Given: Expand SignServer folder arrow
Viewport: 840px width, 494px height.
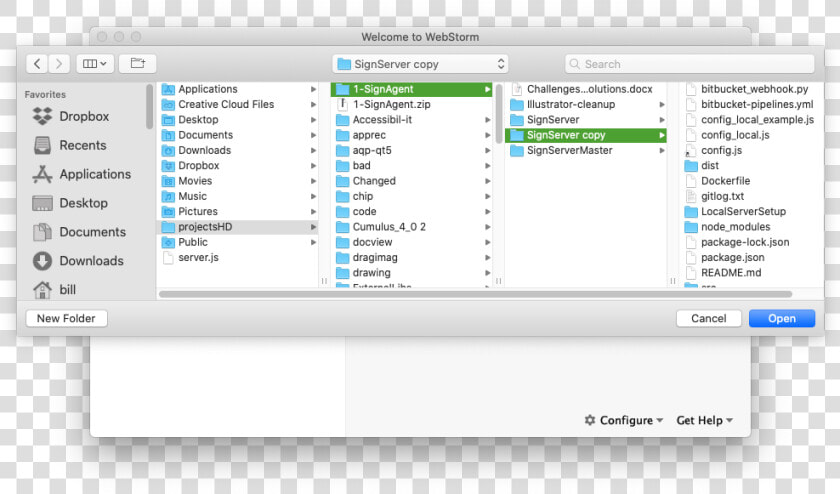Looking at the screenshot, I should pos(662,120).
